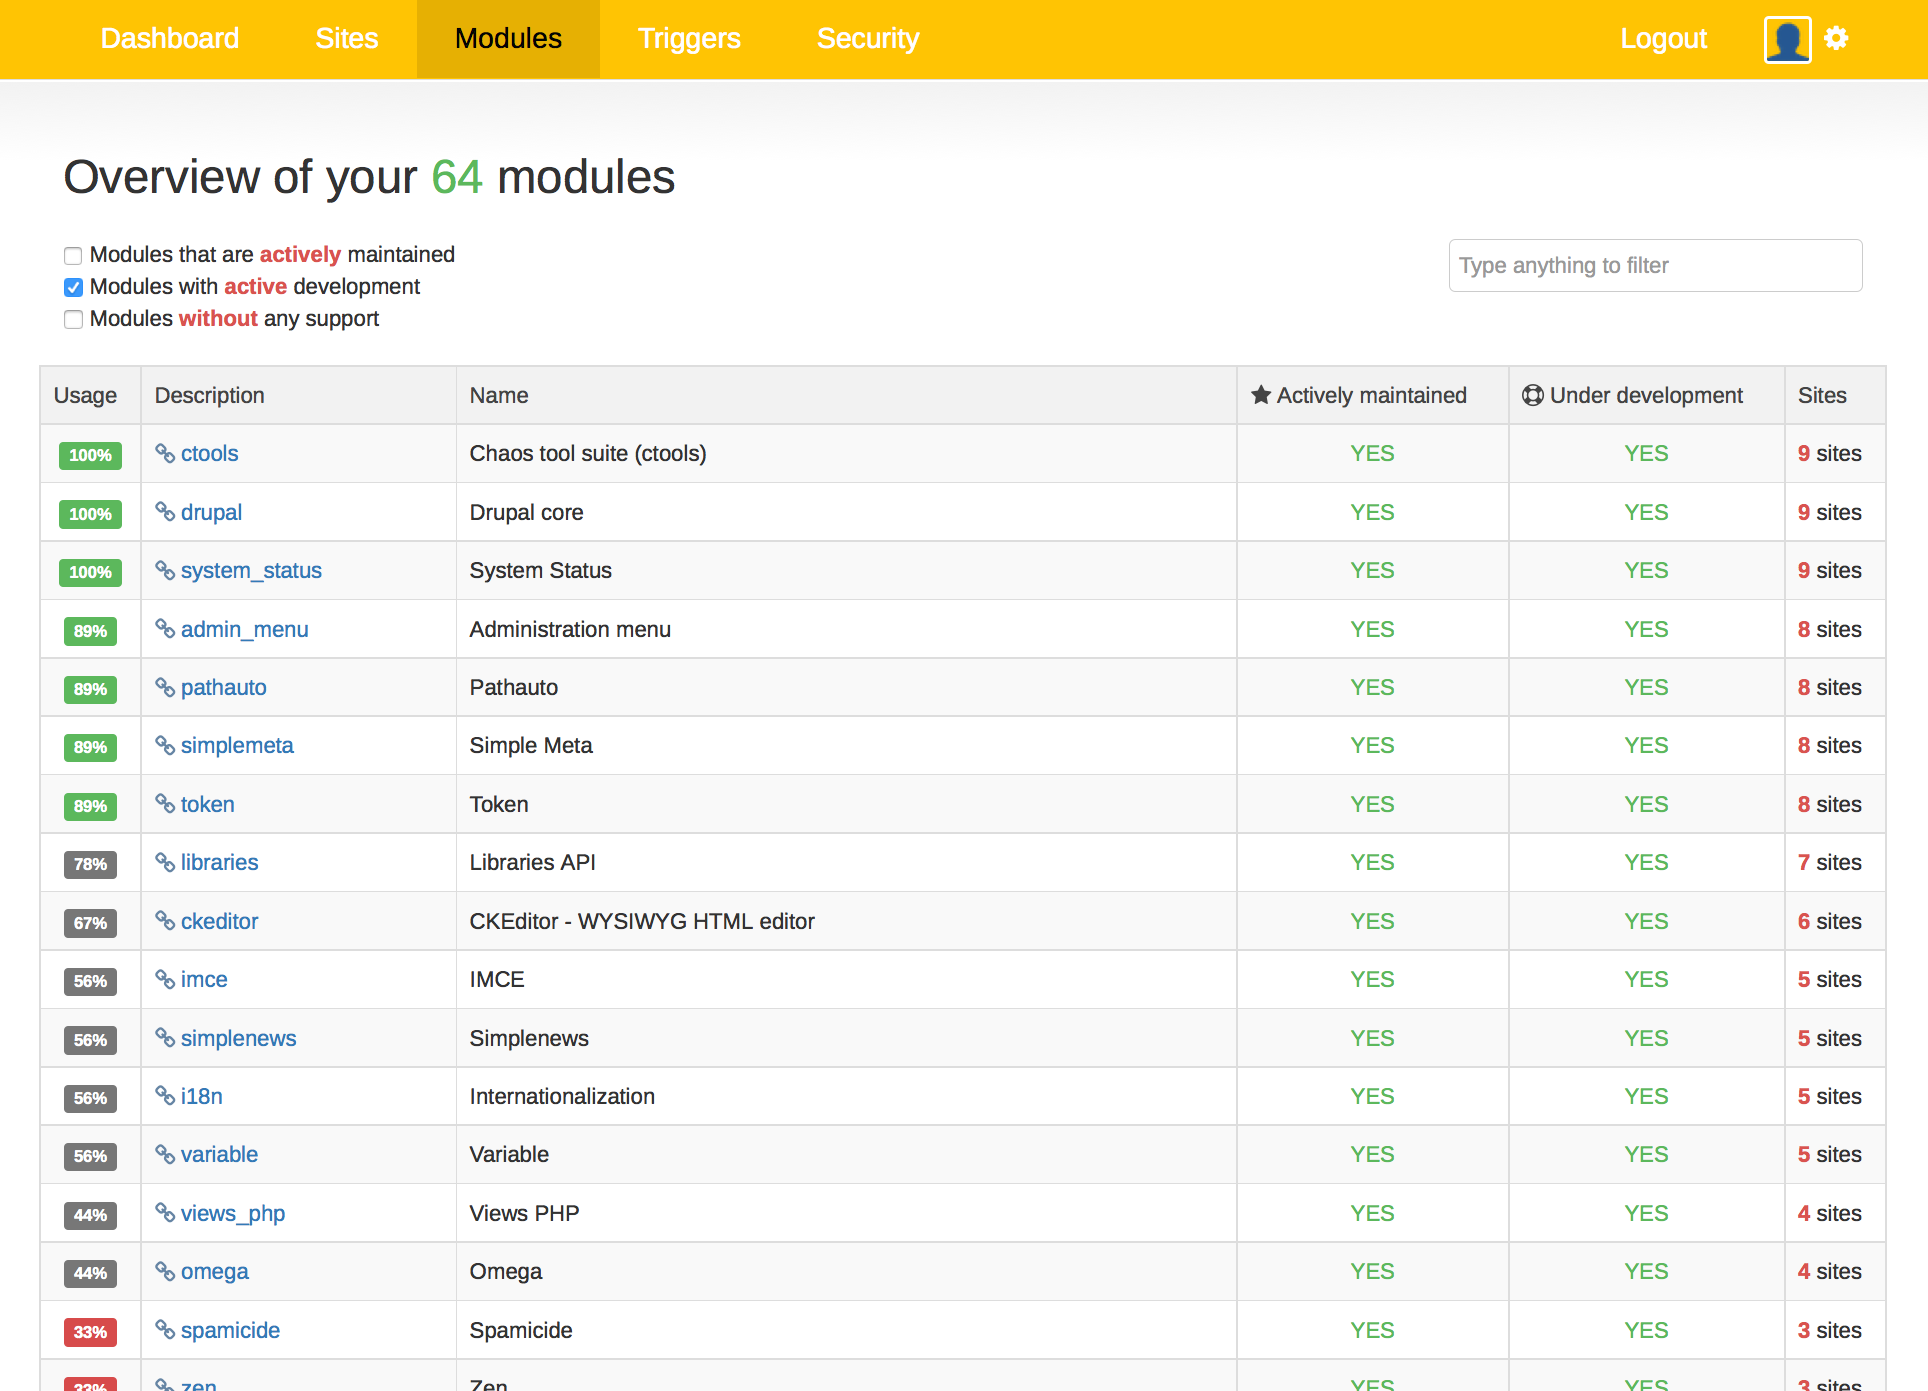The width and height of the screenshot is (1928, 1391).
Task: Open the imce module link
Action: click(x=204, y=979)
